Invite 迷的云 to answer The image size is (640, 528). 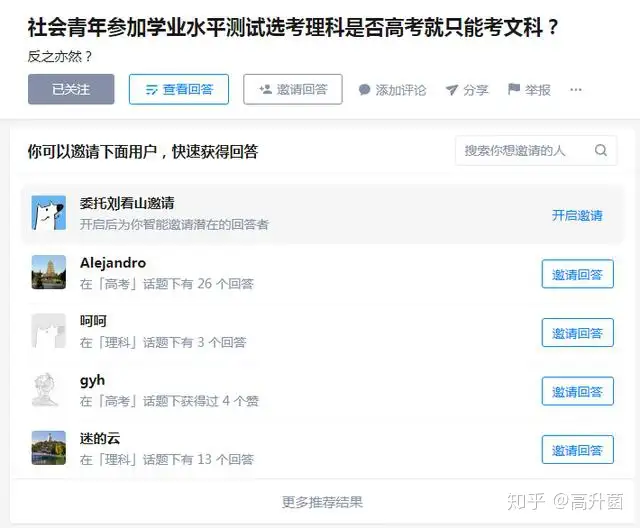coord(578,450)
